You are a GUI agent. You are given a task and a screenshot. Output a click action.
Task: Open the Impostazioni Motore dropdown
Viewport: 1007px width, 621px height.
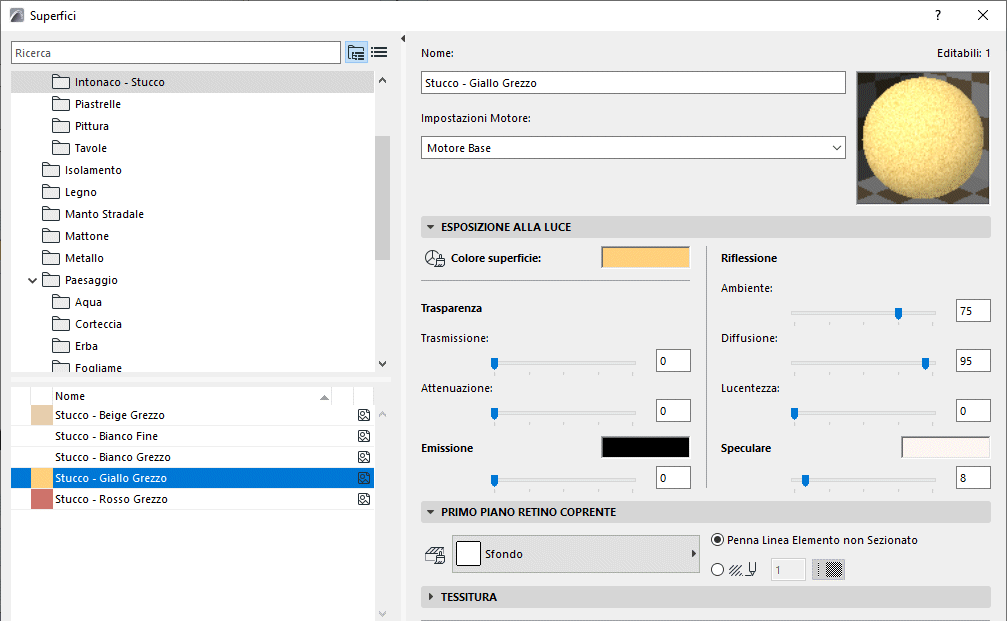coord(633,148)
